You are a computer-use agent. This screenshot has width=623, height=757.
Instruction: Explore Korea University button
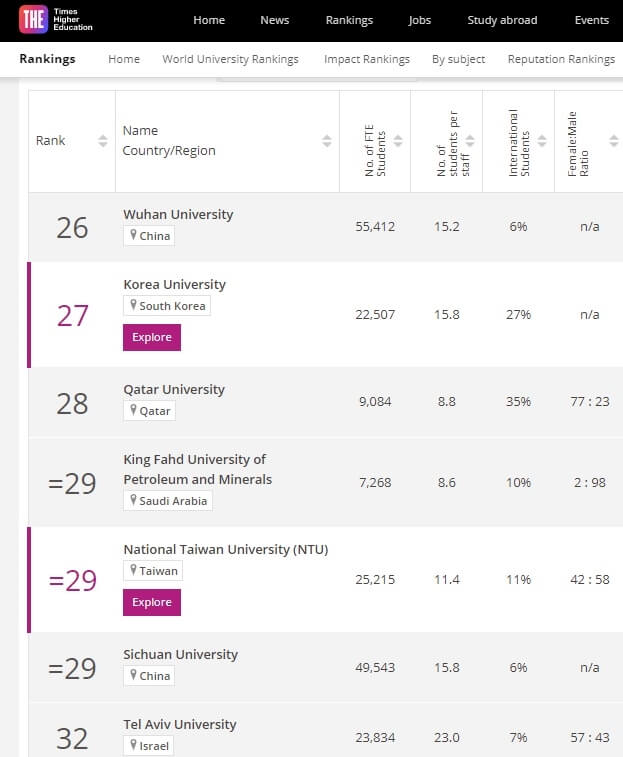(152, 337)
